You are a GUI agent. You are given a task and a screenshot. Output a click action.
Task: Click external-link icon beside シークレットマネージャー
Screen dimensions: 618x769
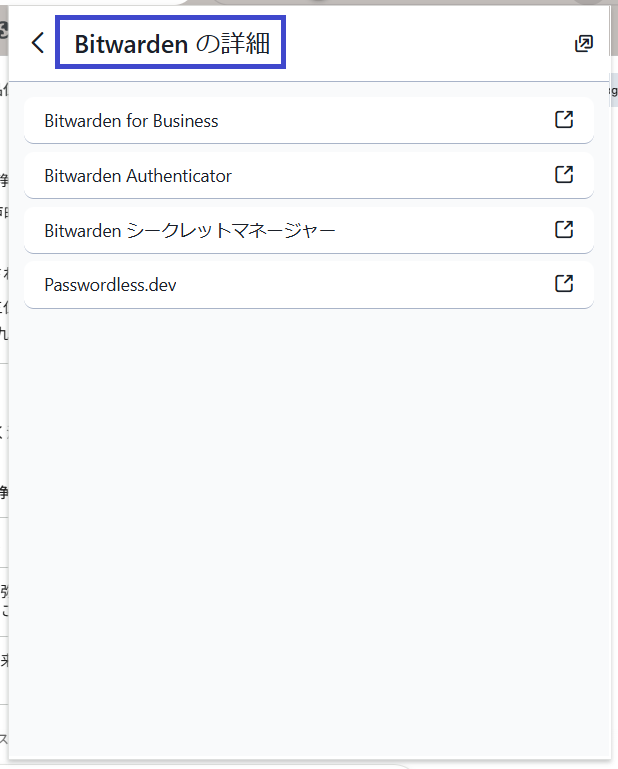[x=564, y=230]
